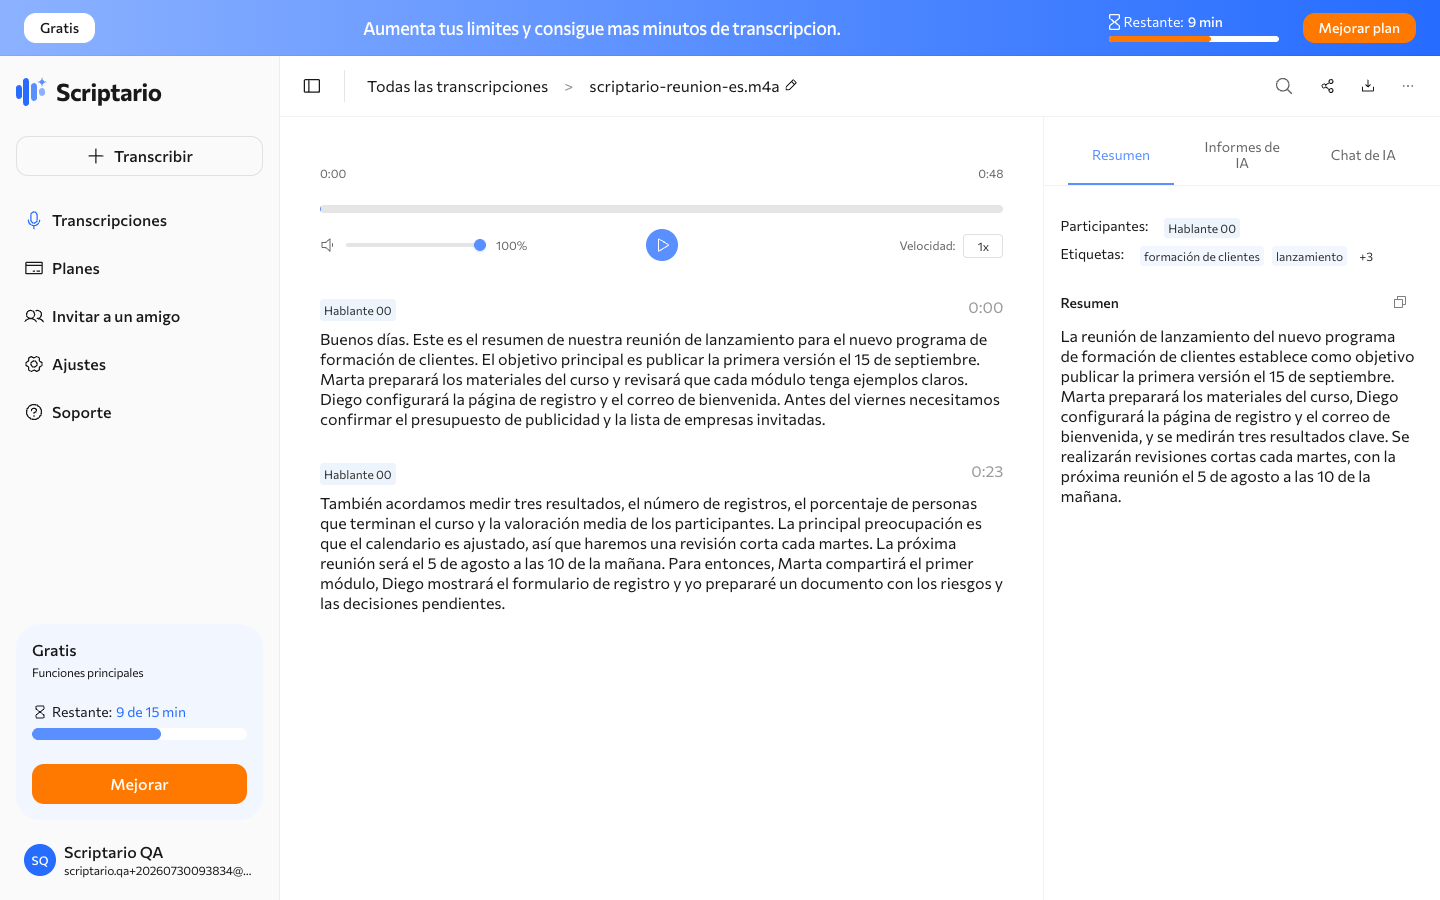The width and height of the screenshot is (1440, 900).
Task: Click the 9 de 15 min link
Action: tap(151, 712)
